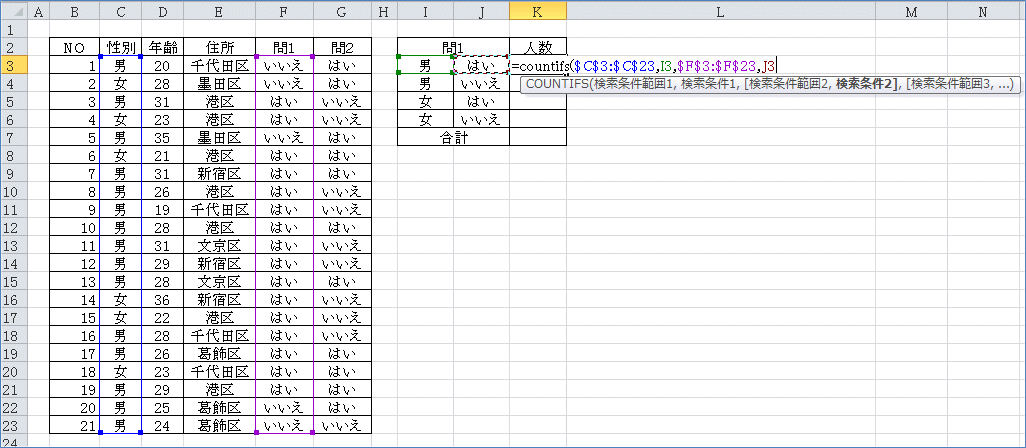
Task: Click the NO header cell
Action: [x=75, y=47]
